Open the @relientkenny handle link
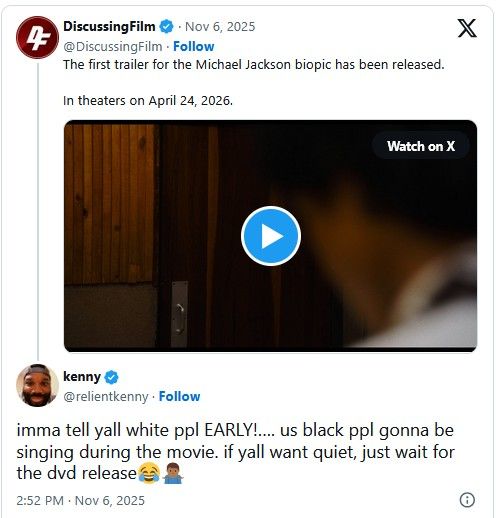Viewport: 496px width, 518px height. coord(106,396)
